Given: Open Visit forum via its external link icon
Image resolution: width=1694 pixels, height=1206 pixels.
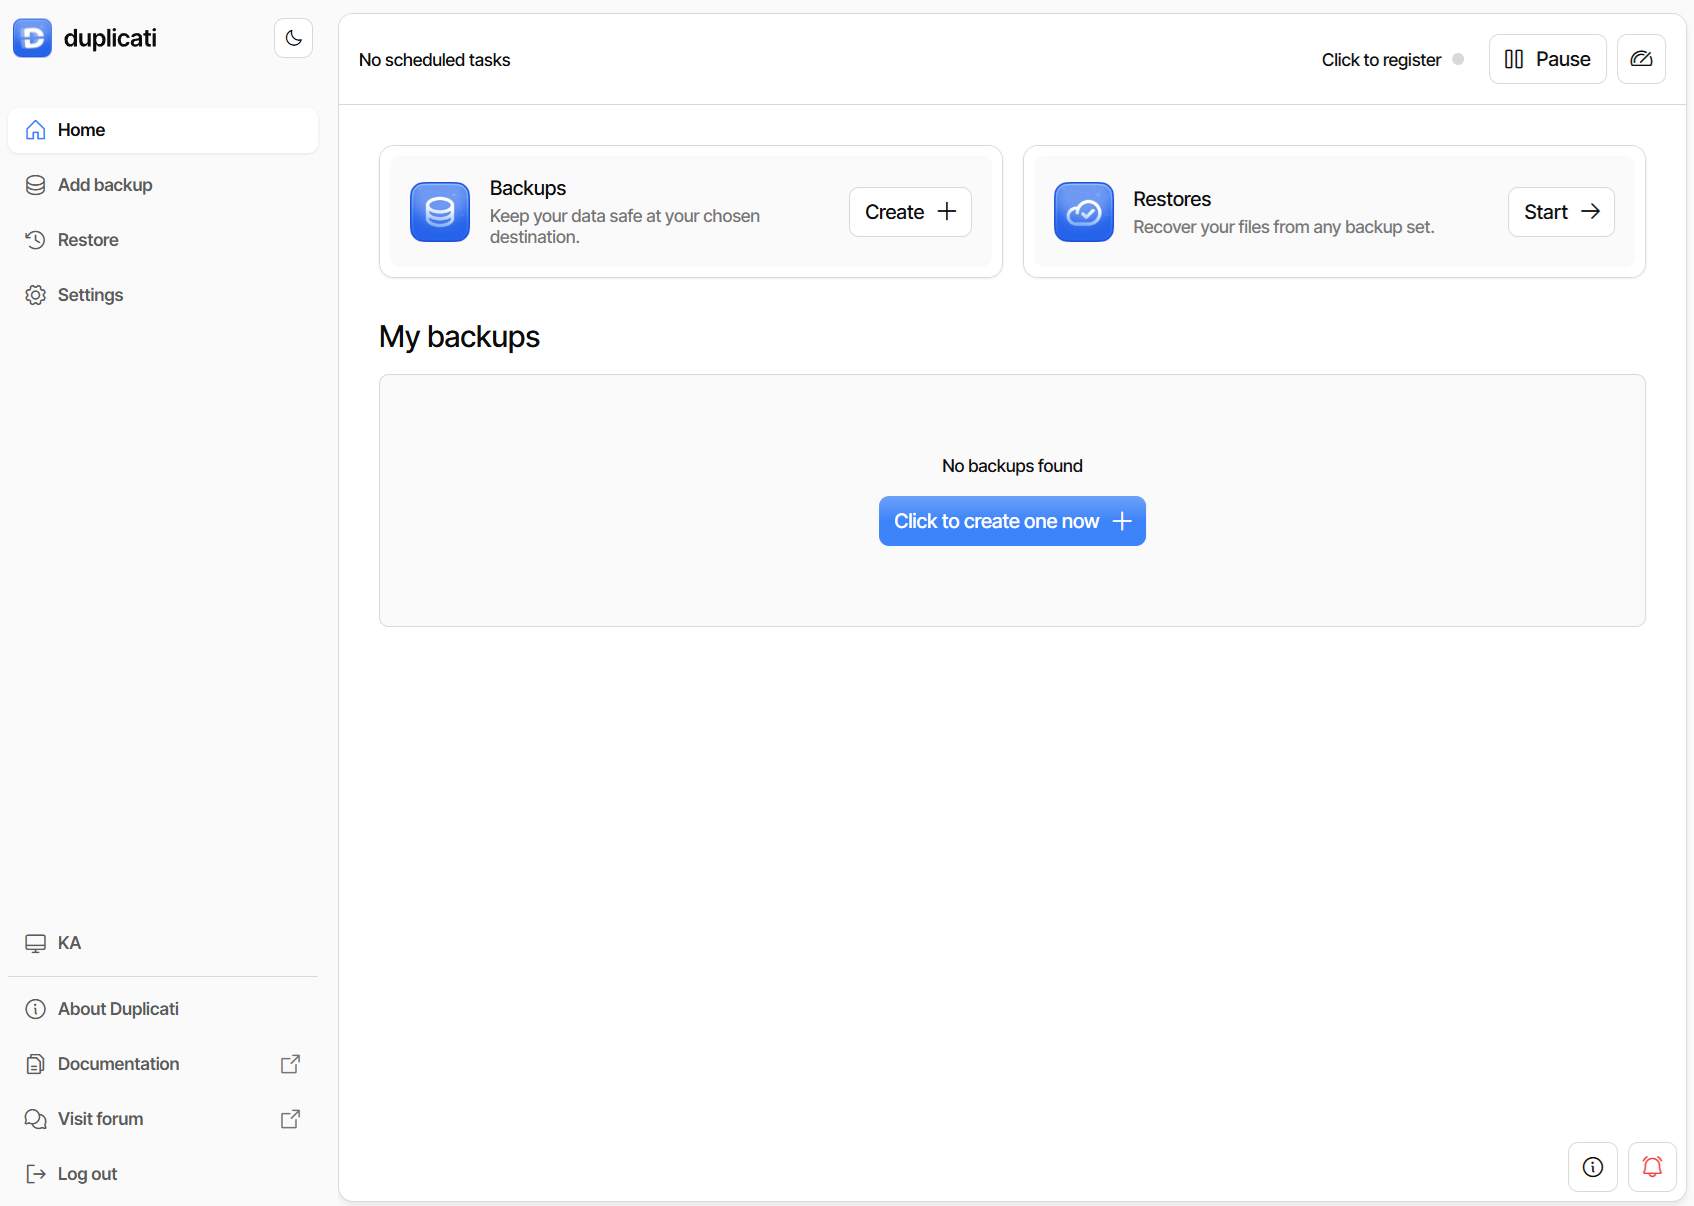Looking at the screenshot, I should point(290,1119).
